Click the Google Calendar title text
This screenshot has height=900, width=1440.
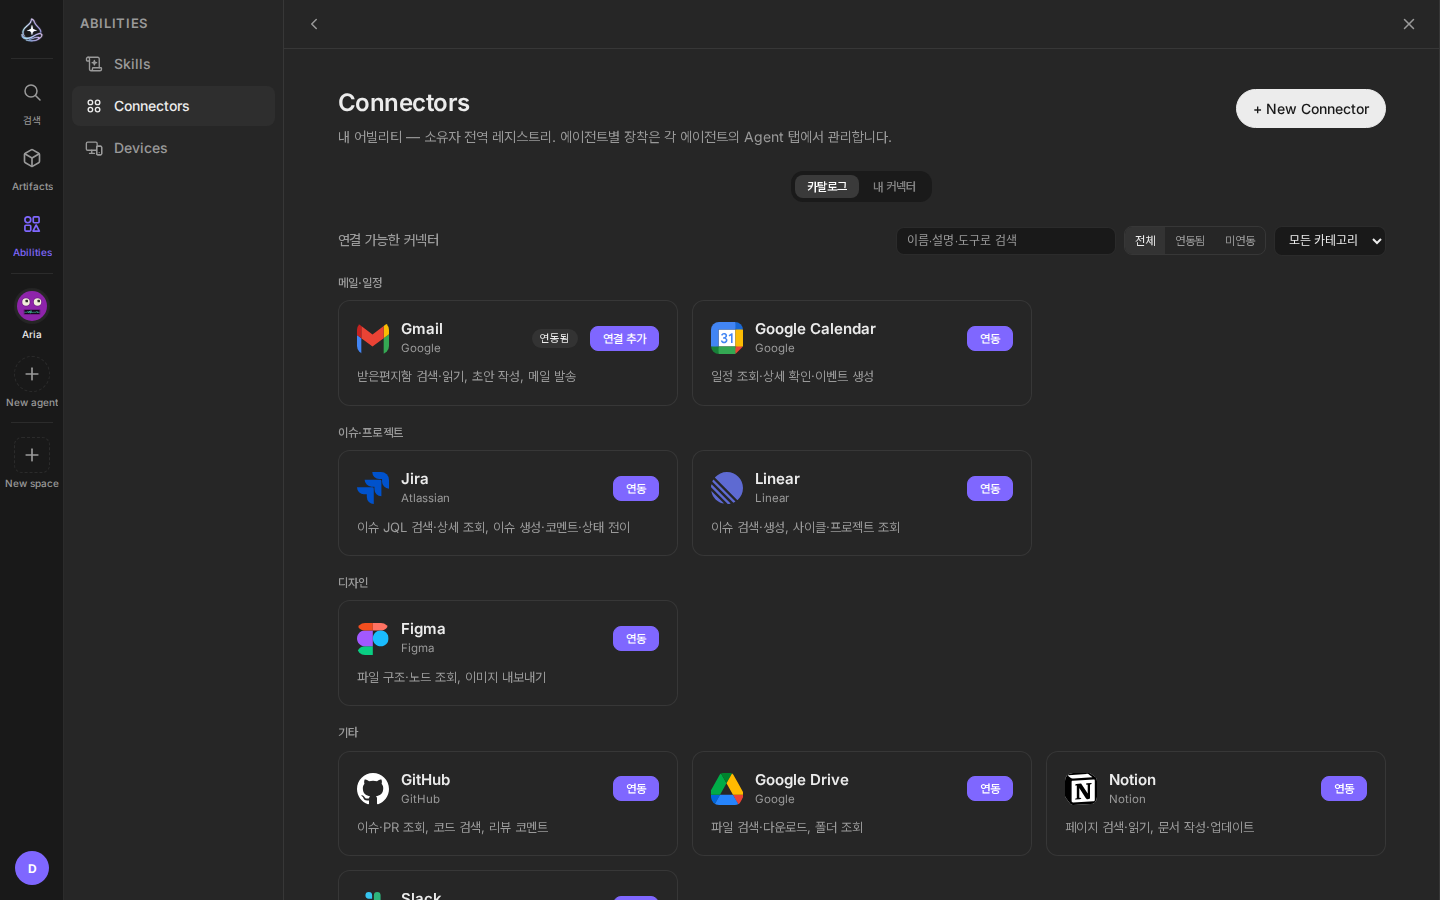coord(815,329)
